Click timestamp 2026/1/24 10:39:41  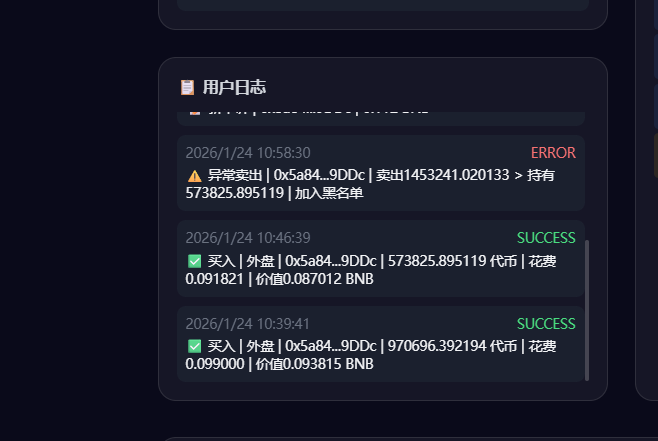coord(248,324)
